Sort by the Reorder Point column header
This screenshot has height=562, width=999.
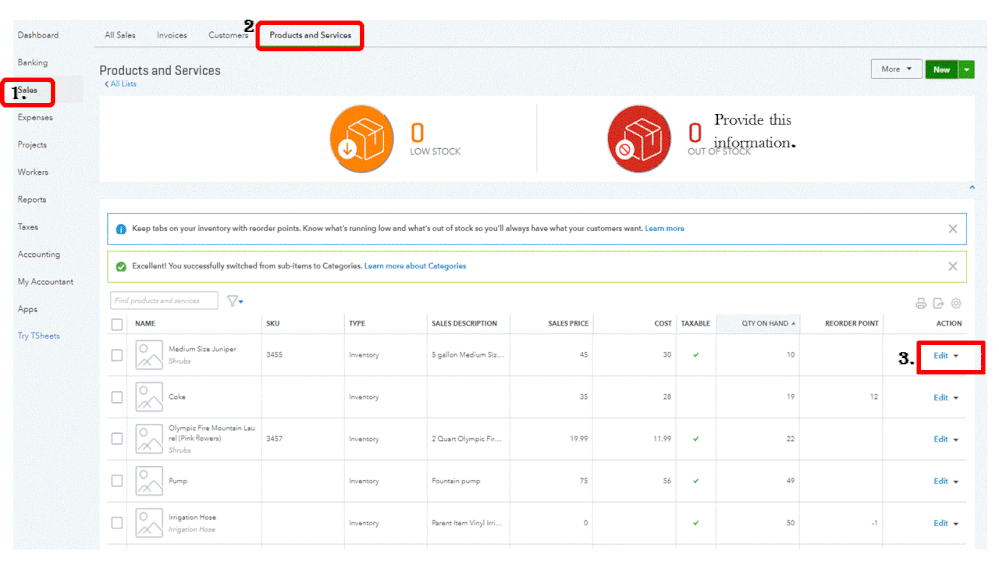[852, 324]
